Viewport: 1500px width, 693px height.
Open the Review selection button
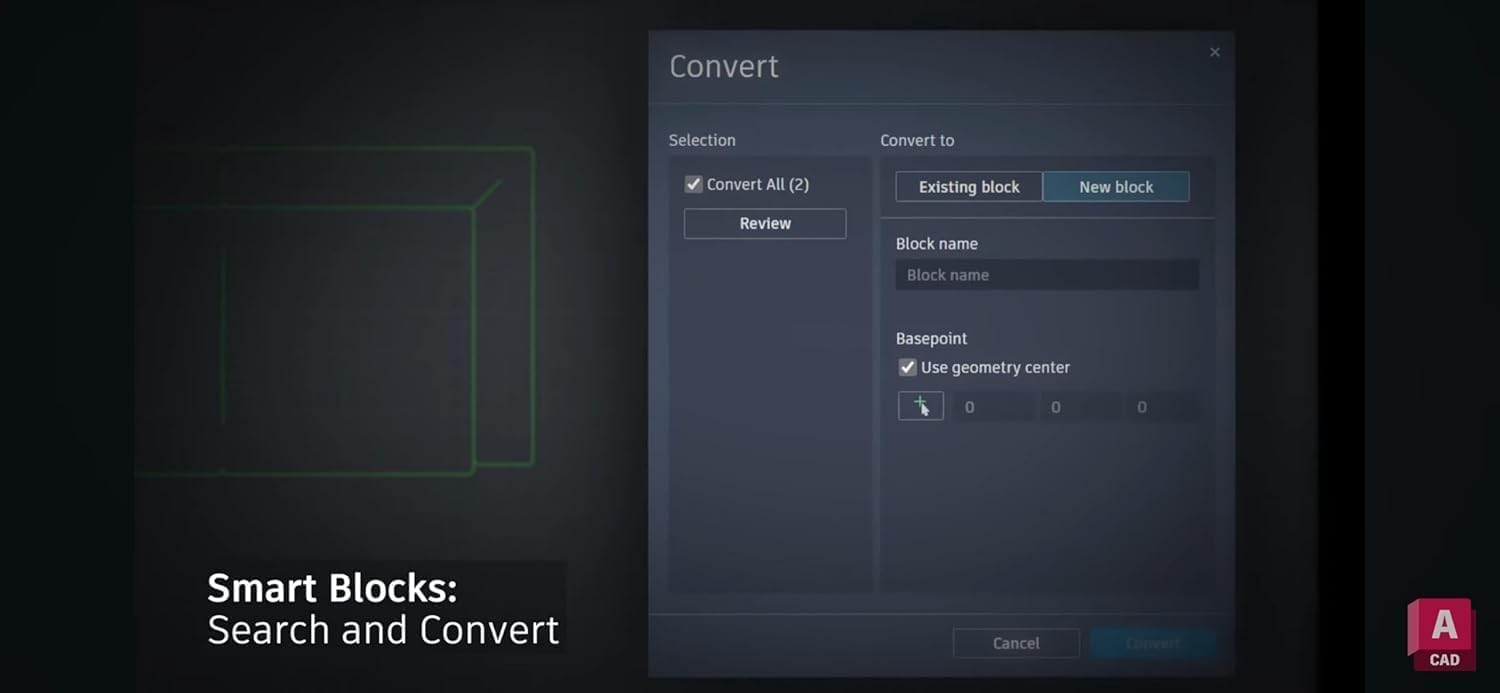765,223
